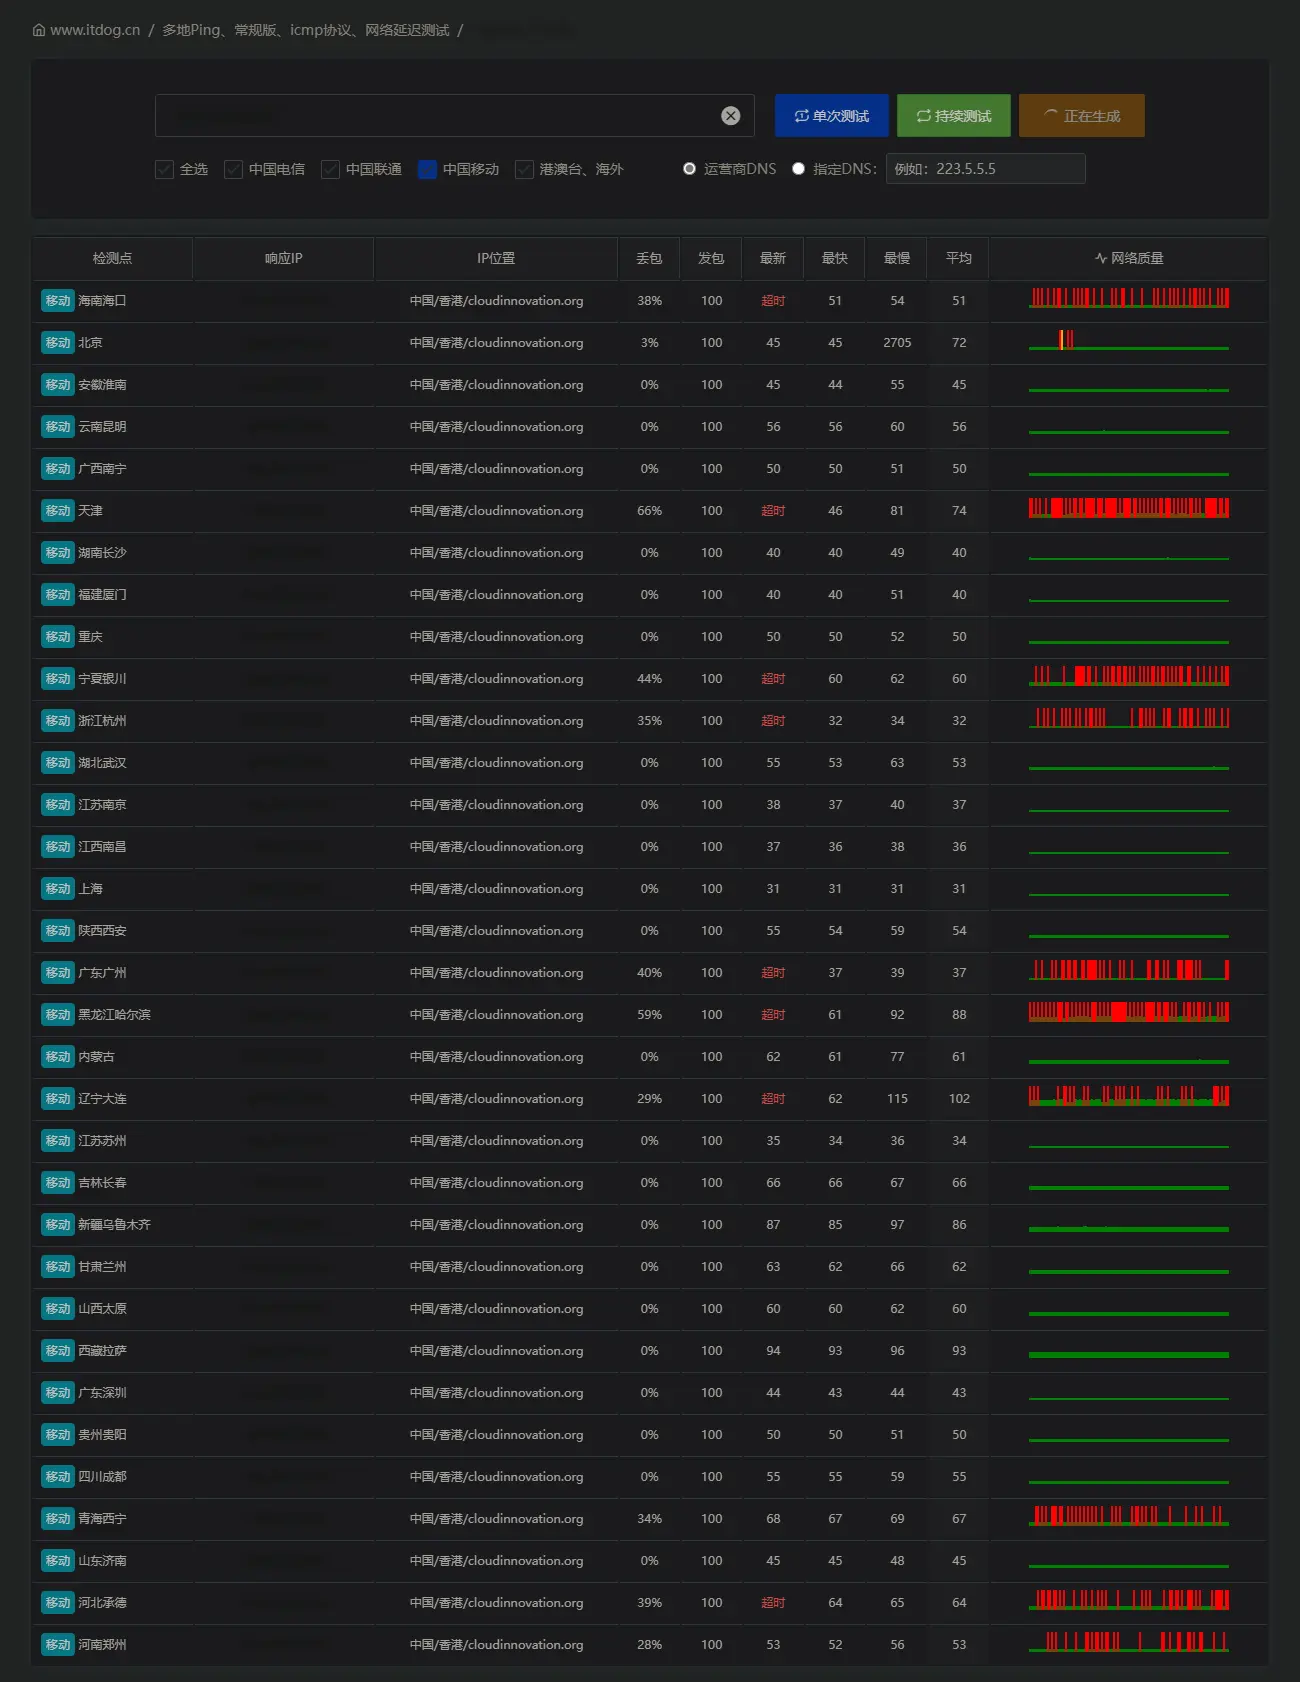
Task: Open the network quality chart for 辽宁大连
Action: coord(1128,1097)
